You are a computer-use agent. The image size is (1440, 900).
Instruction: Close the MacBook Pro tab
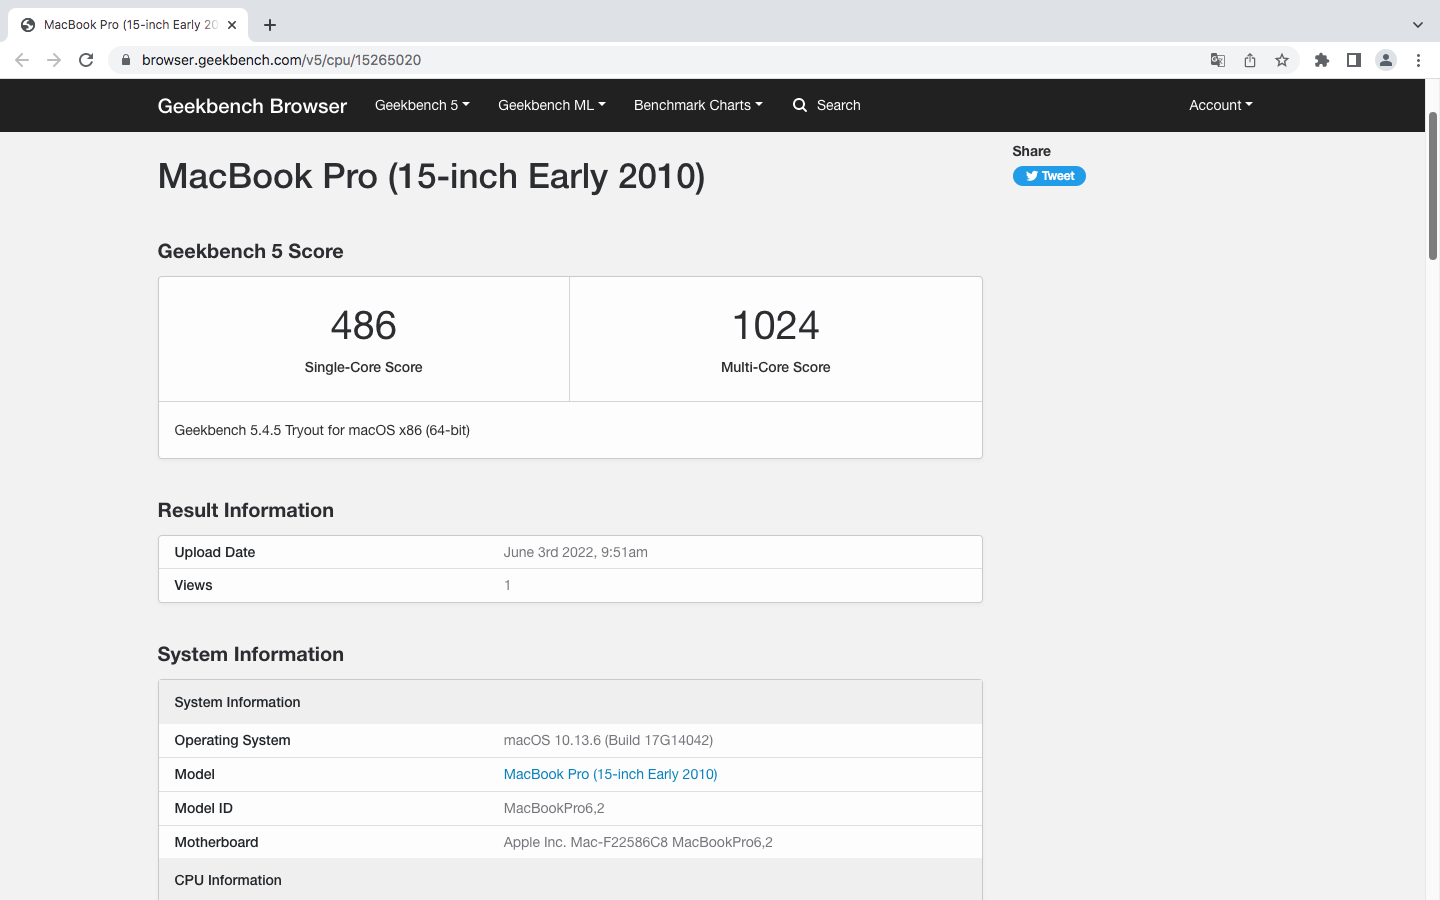tap(232, 25)
